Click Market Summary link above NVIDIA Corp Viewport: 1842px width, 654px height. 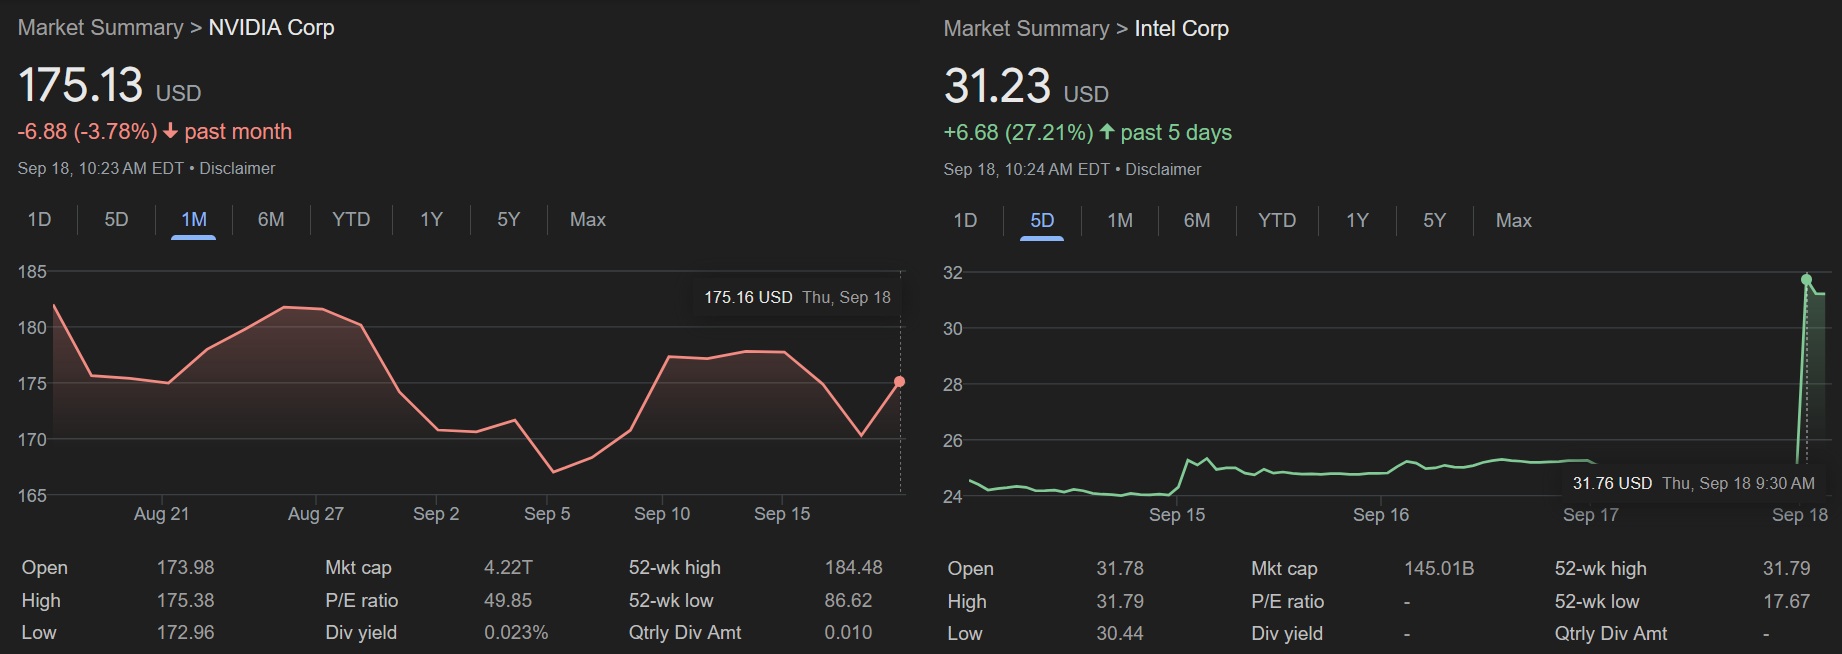pyautogui.click(x=100, y=28)
